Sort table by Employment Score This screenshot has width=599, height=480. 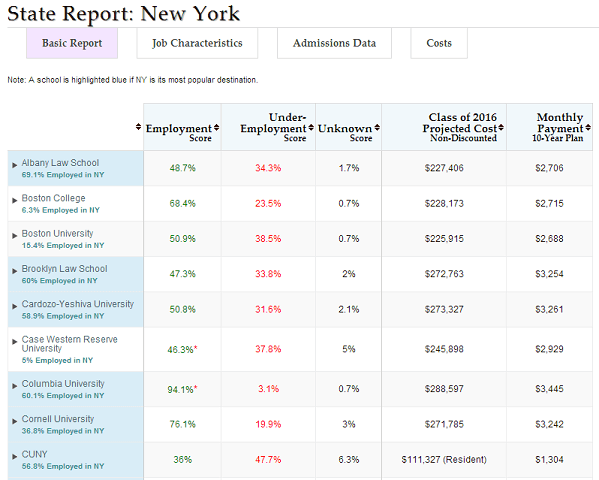[216, 128]
